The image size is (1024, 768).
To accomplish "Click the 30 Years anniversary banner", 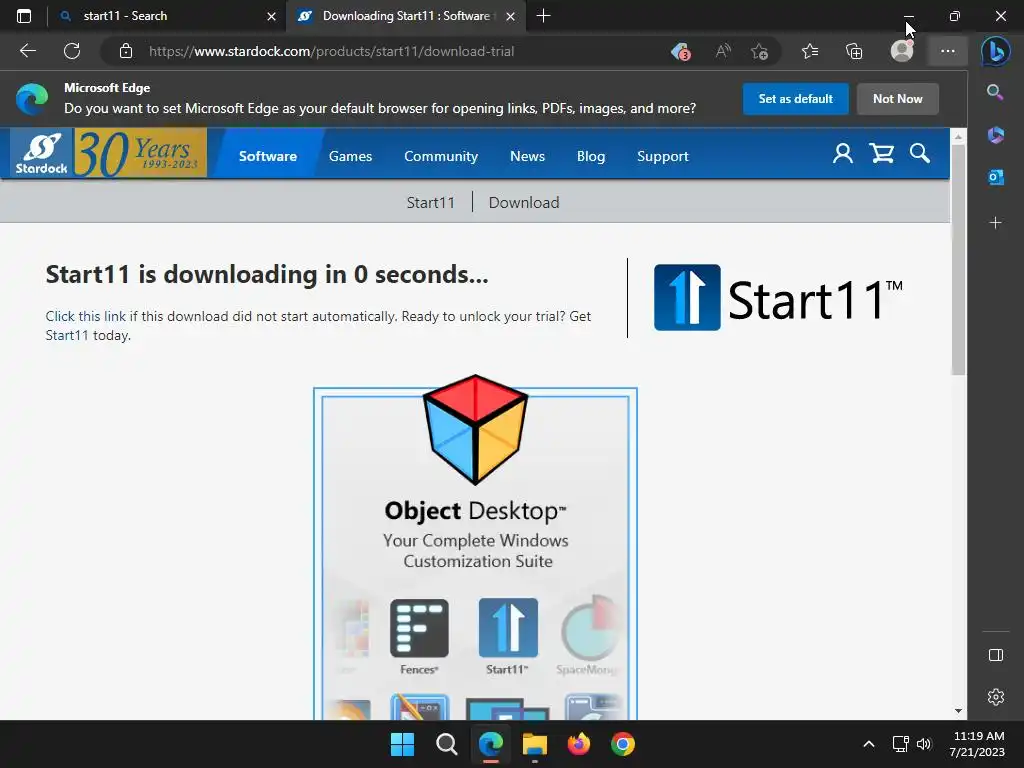I will [140, 153].
